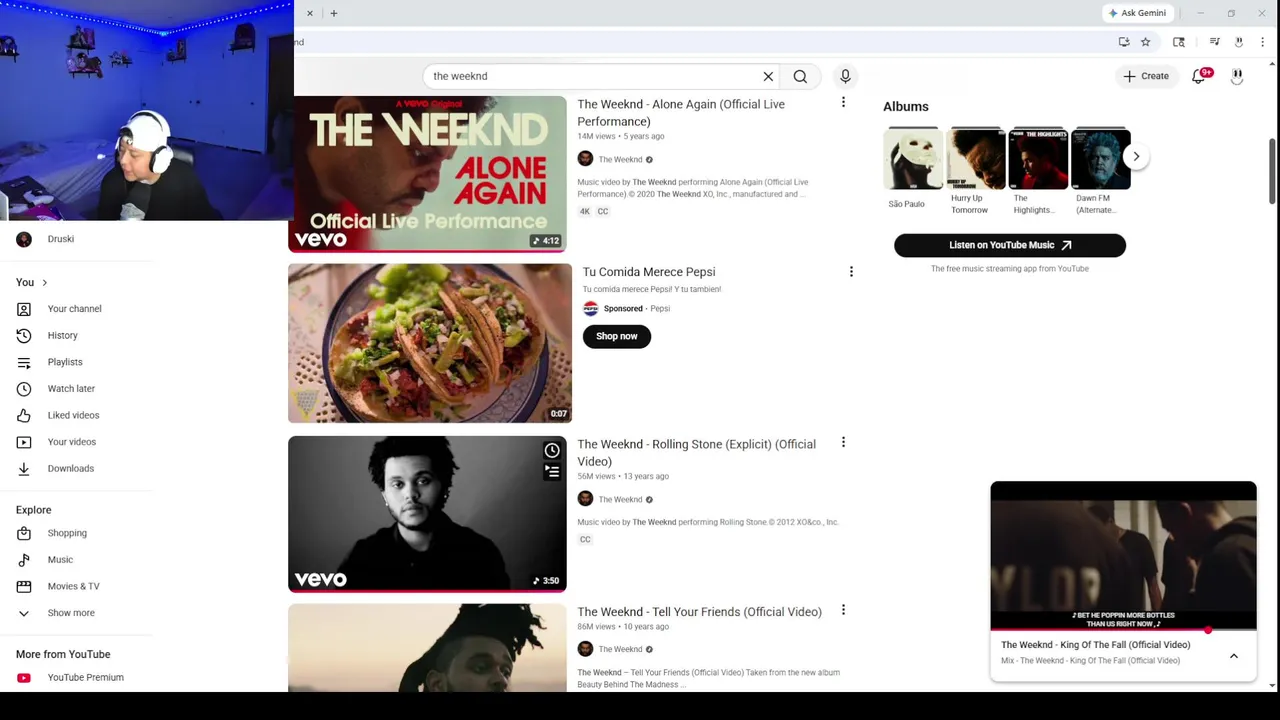This screenshot has width=1280, height=720.
Task: Click Listen on YouTube Music button
Action: (x=1010, y=245)
